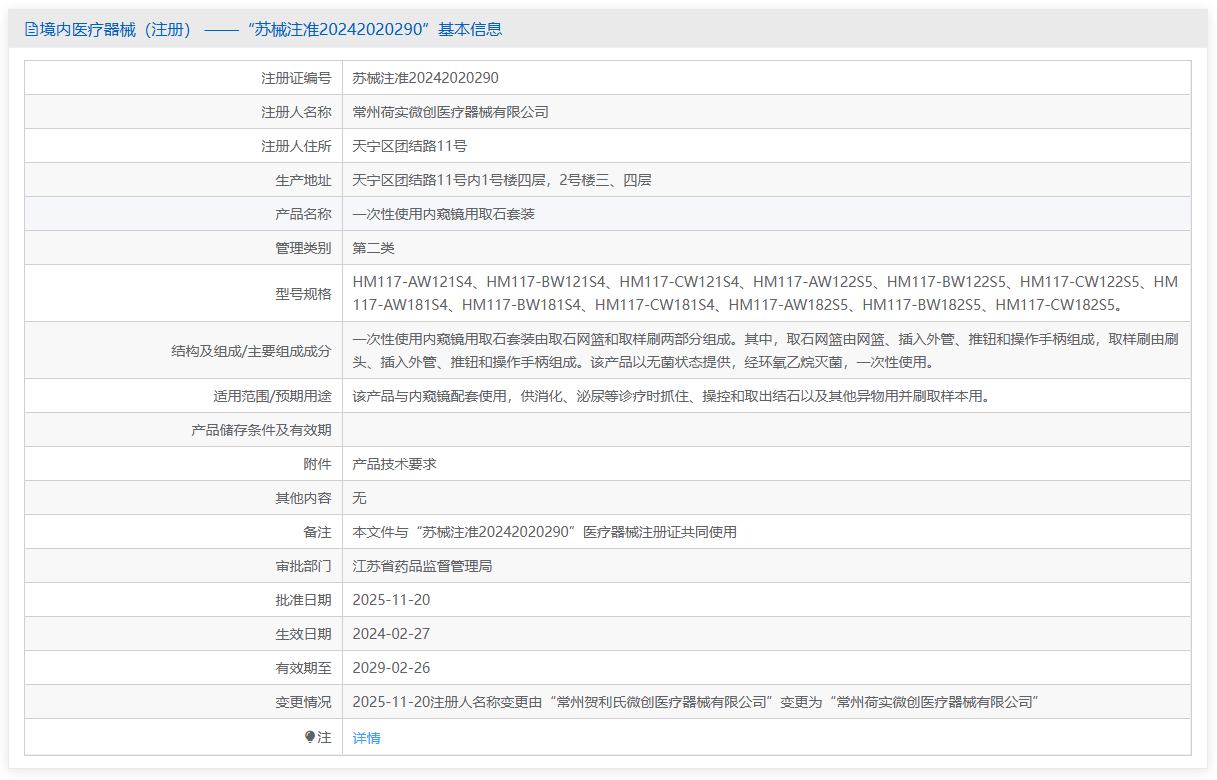1217x780 pixels.
Task: Click management category value 第二类
Action: [x=374, y=248]
